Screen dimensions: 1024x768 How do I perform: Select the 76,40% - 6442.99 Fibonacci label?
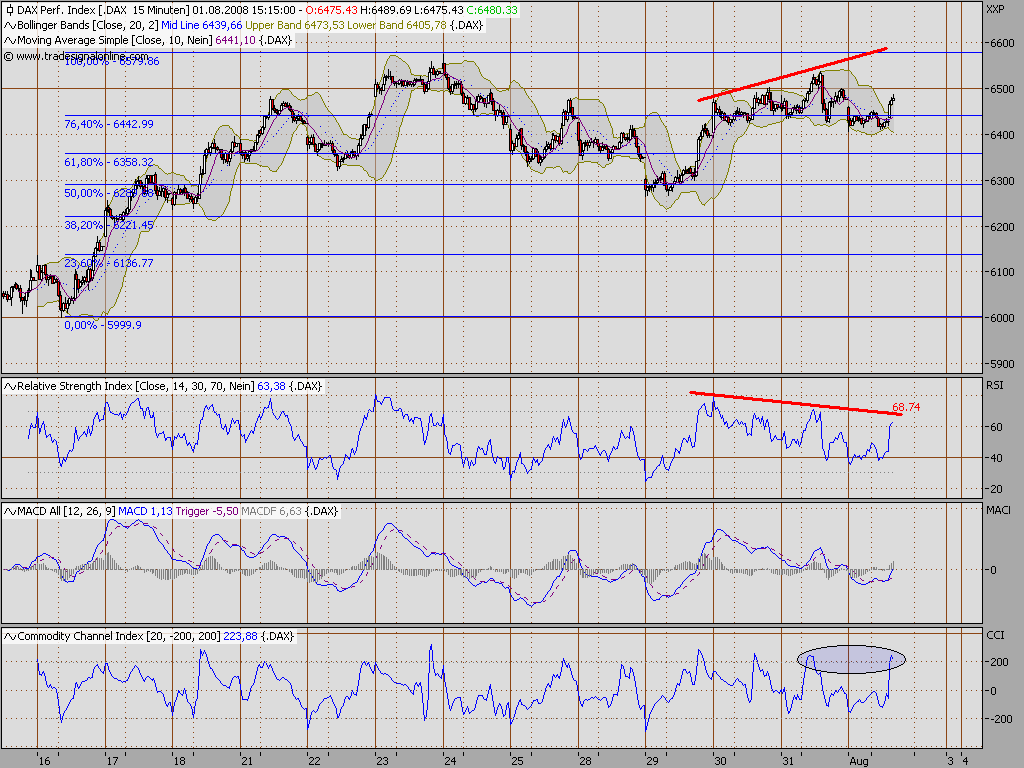pos(108,124)
